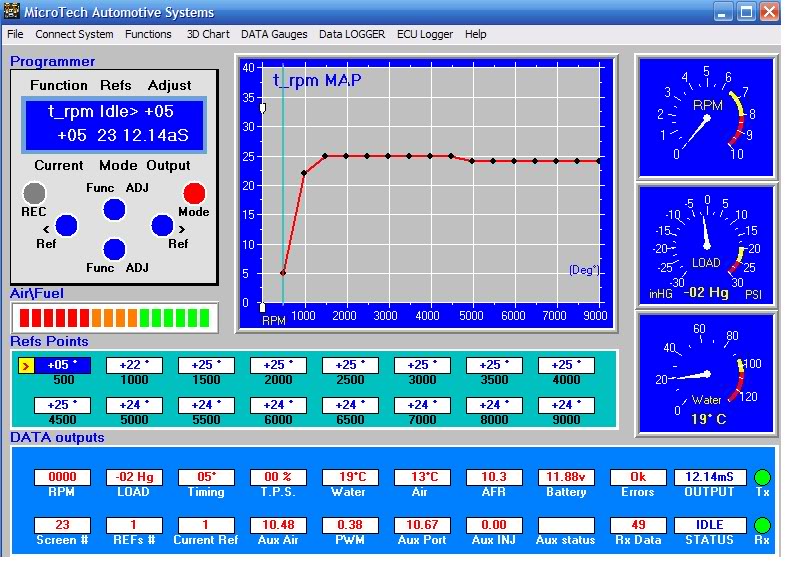Select the 1000 RPM ref point +22
Image resolution: width=790 pixels, height=573 pixels.
click(x=134, y=365)
